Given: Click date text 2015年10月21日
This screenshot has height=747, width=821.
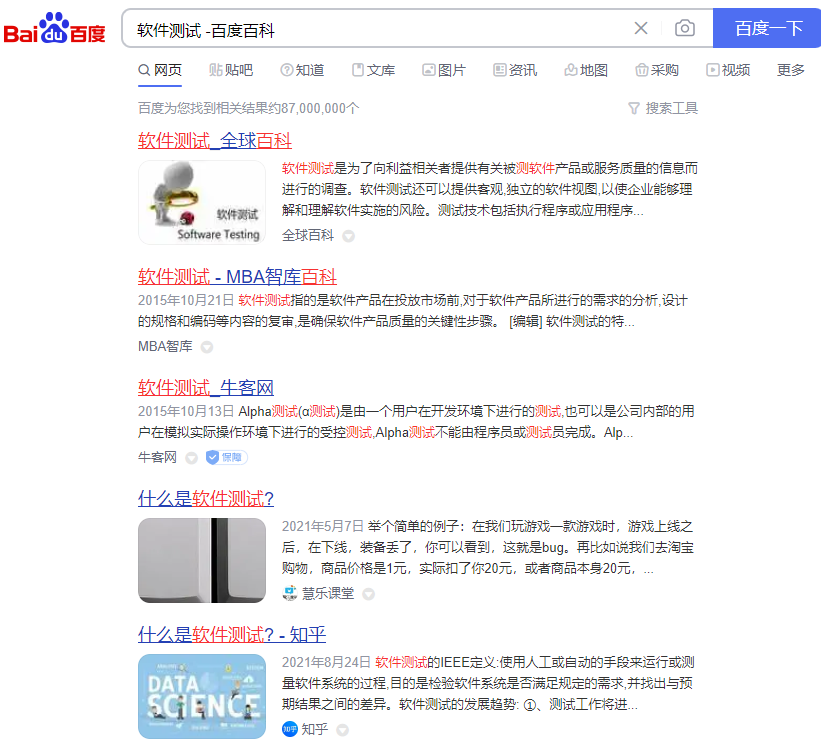Looking at the screenshot, I should tap(186, 300).
